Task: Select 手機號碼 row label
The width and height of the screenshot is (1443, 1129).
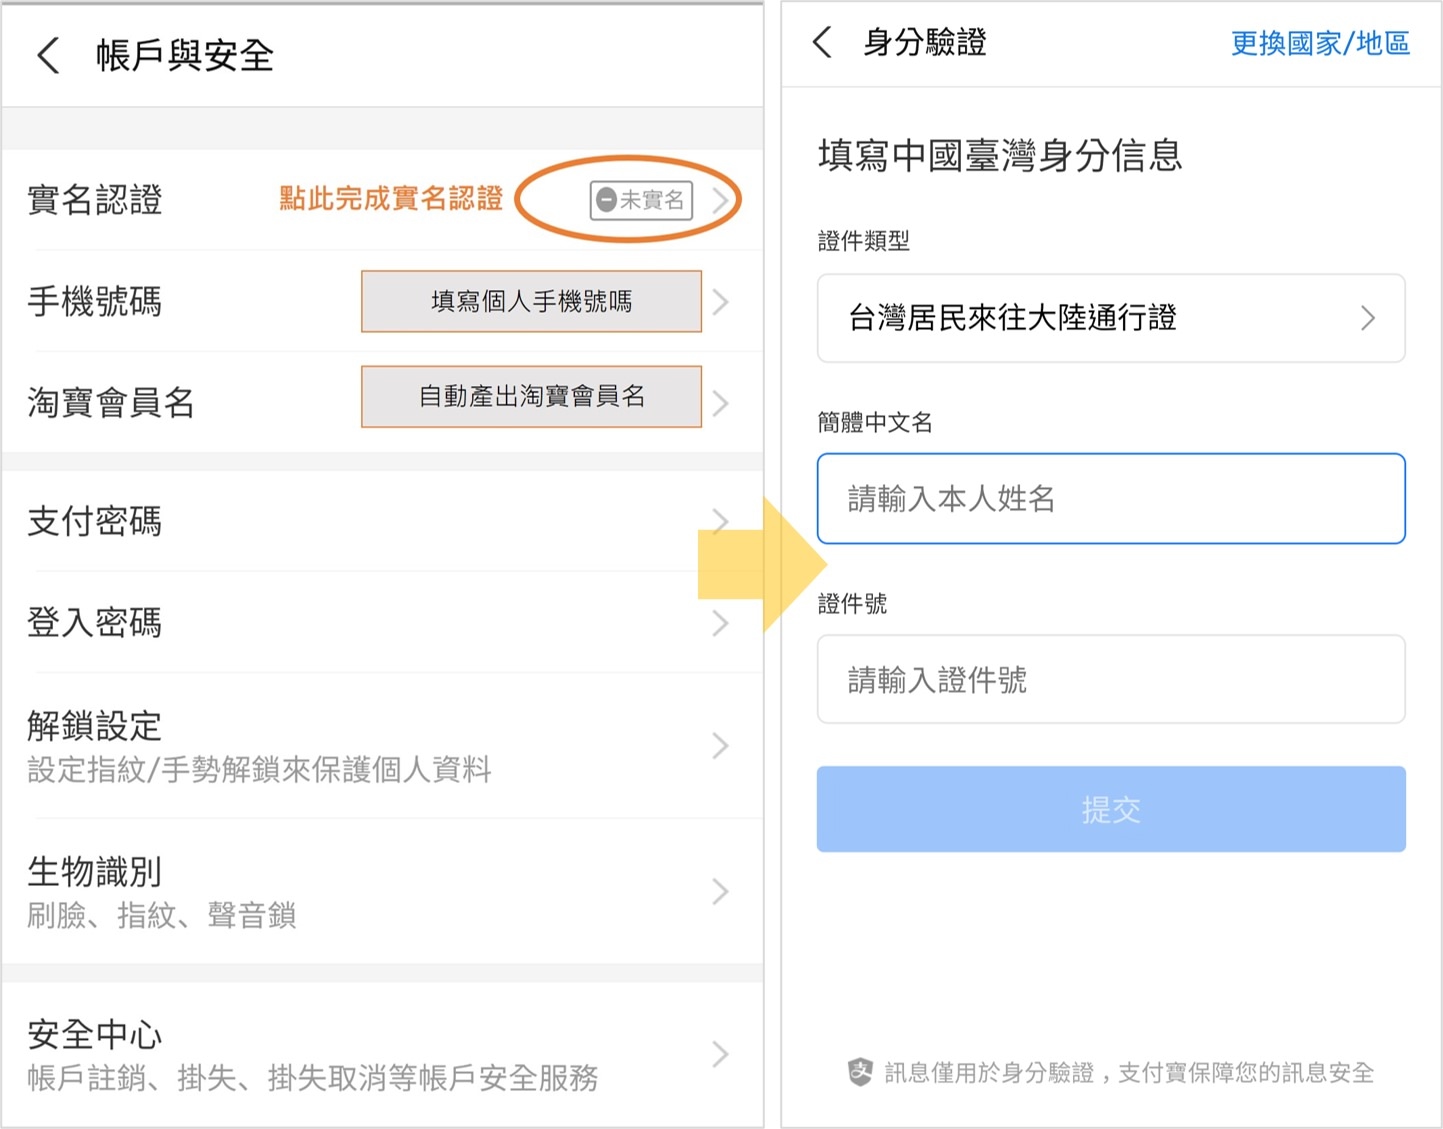Action: point(95,301)
